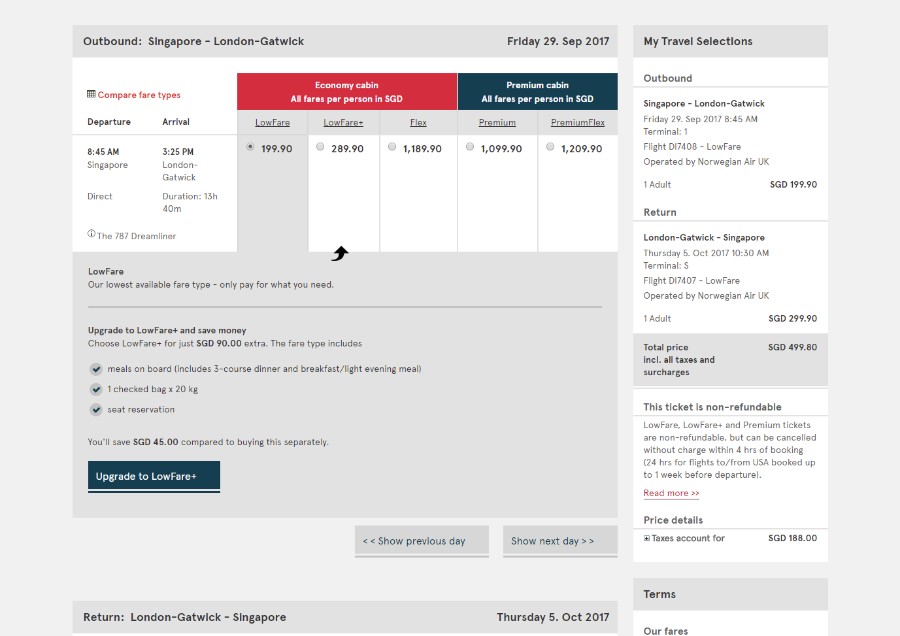The width and height of the screenshot is (900, 636).
Task: Click the Premium cabin header tab
Action: [x=538, y=91]
